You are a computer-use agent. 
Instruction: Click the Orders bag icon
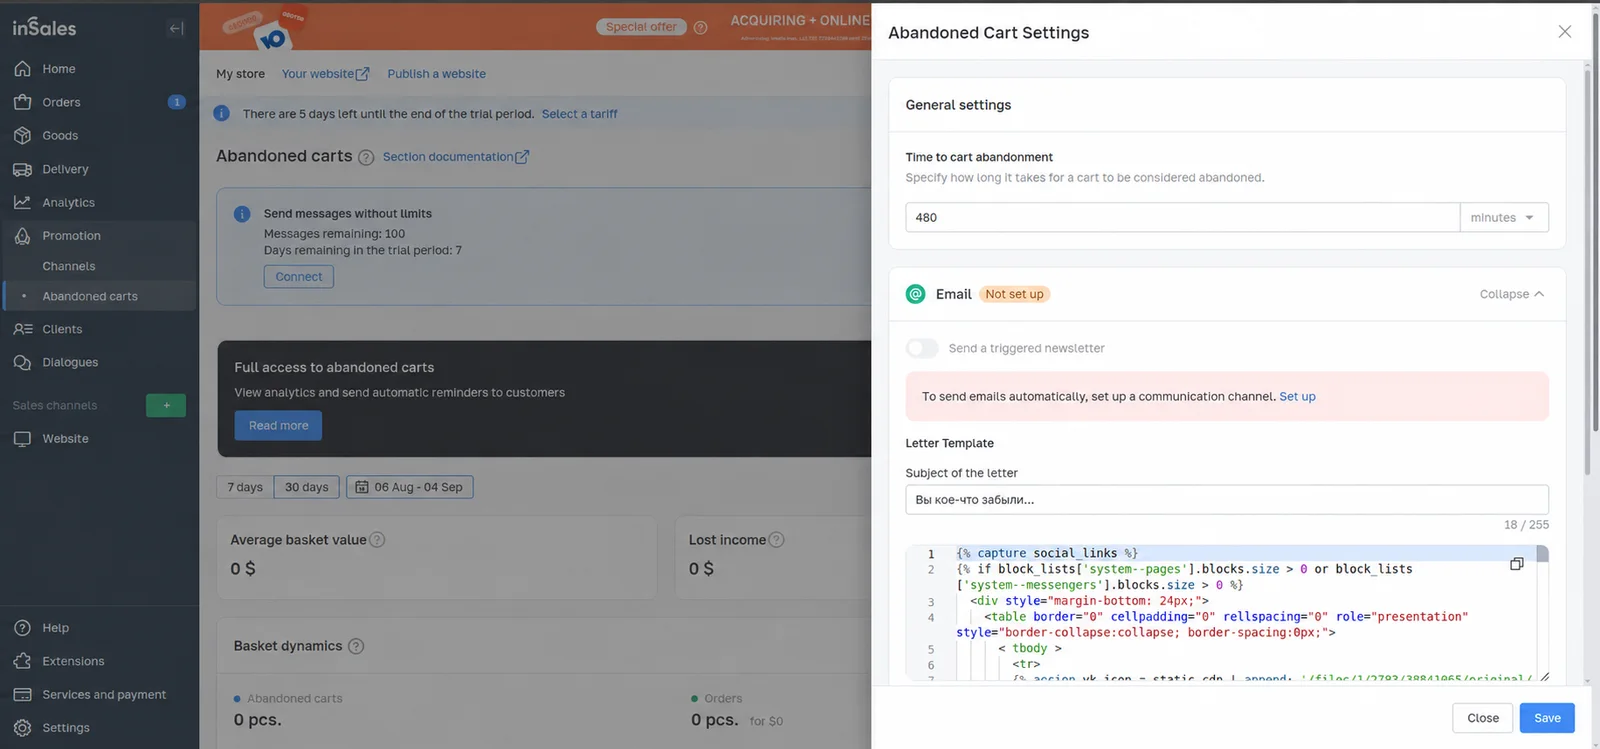[x=22, y=102]
